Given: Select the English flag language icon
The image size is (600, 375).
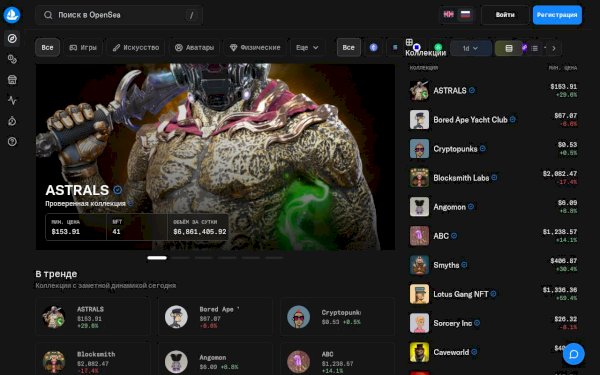Looking at the screenshot, I should click(448, 15).
